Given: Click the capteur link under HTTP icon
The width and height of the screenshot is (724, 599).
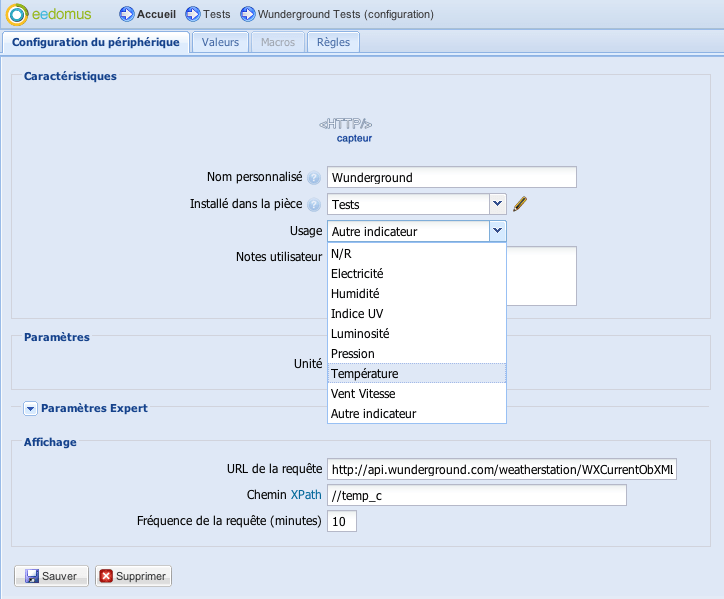Looking at the screenshot, I should pos(354,138).
